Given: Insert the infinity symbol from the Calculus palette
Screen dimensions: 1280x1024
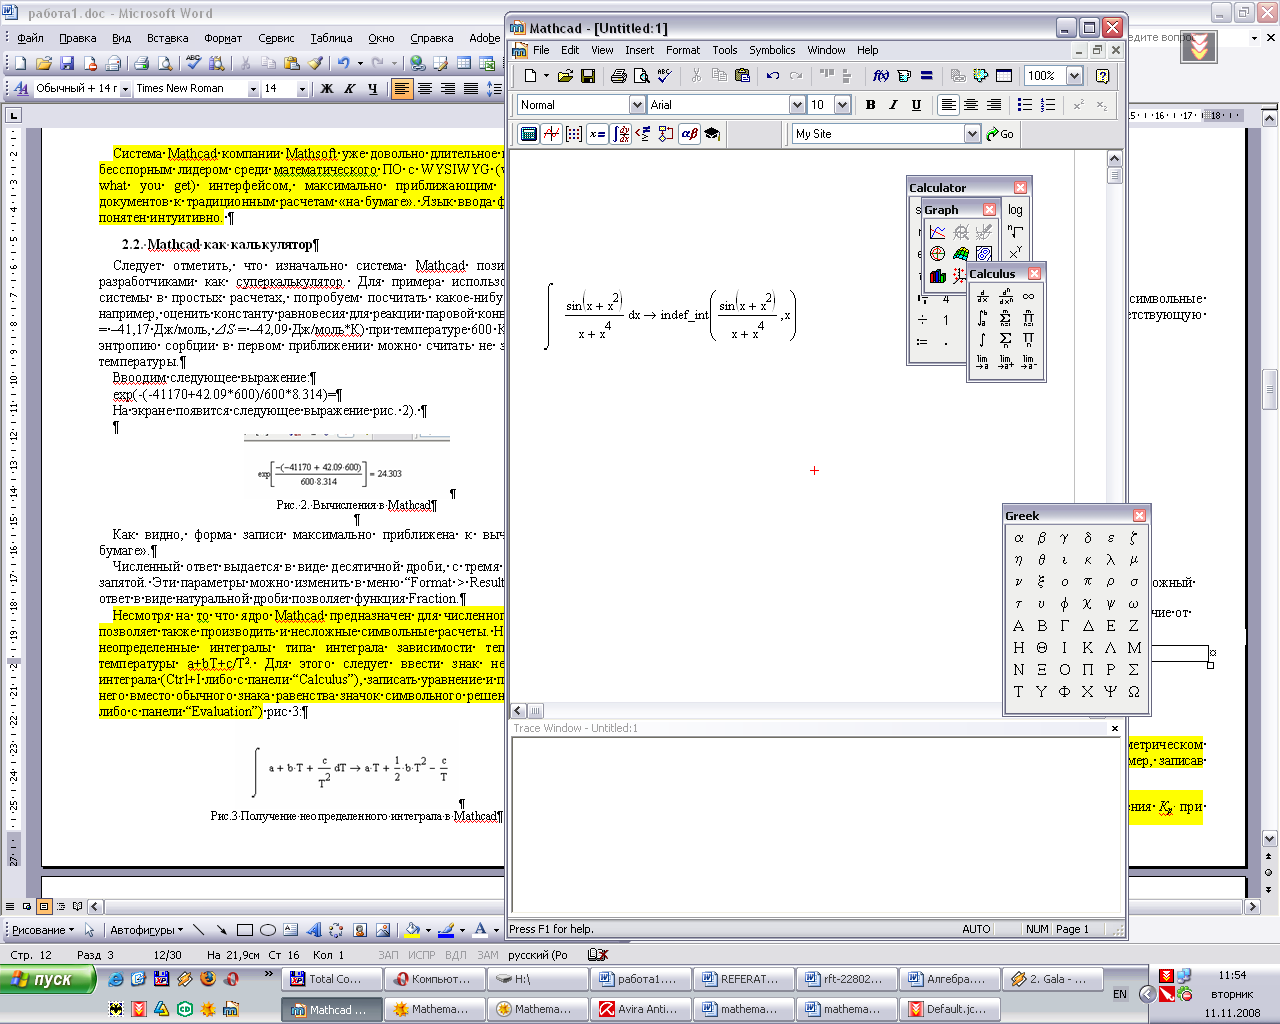Looking at the screenshot, I should [1028, 296].
